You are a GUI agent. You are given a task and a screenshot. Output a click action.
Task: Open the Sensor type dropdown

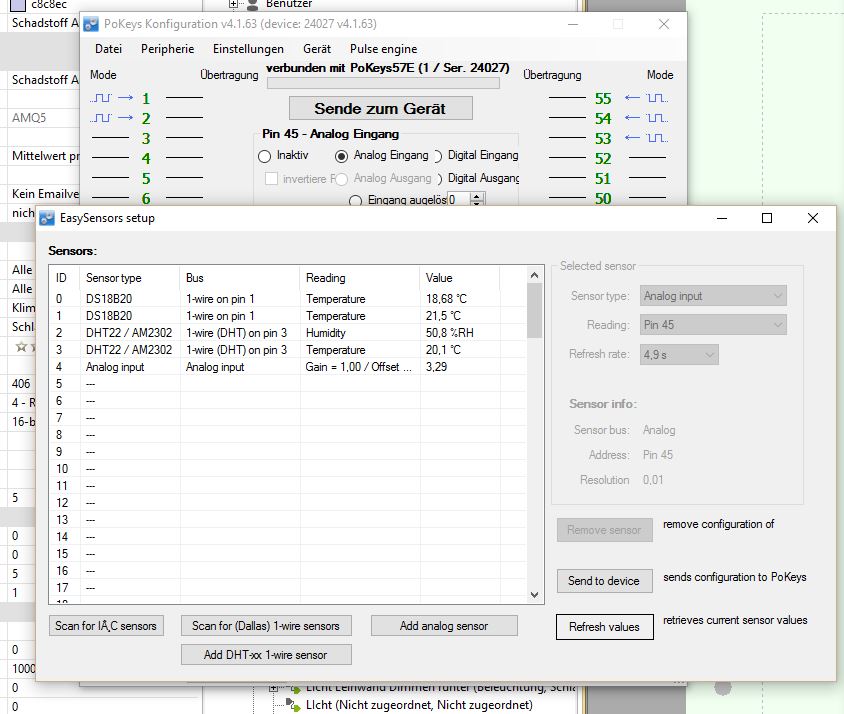point(713,296)
